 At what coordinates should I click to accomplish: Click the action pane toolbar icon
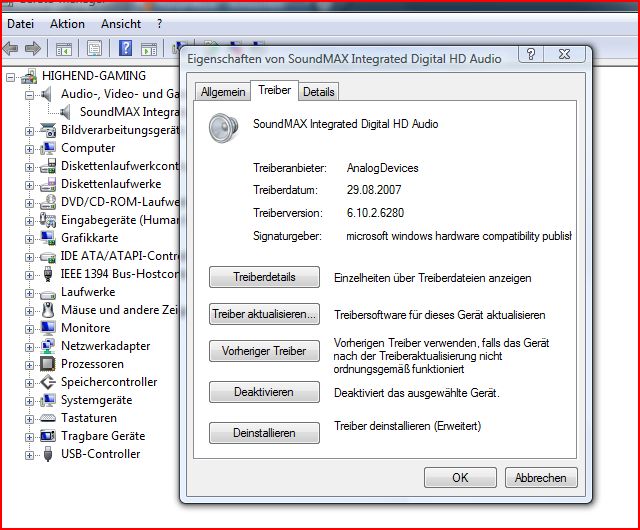tap(149, 49)
